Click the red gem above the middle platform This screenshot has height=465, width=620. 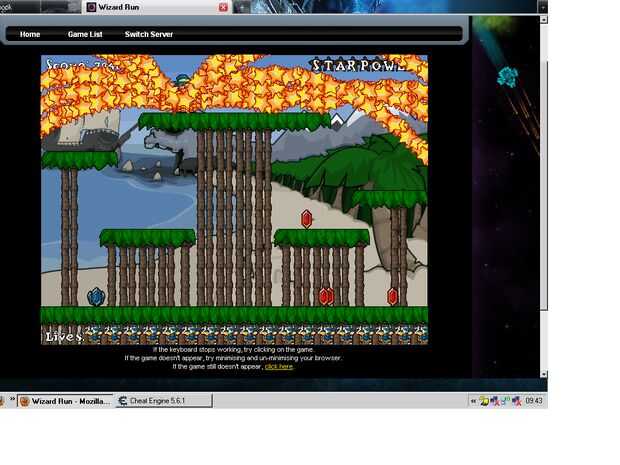[x=306, y=219]
